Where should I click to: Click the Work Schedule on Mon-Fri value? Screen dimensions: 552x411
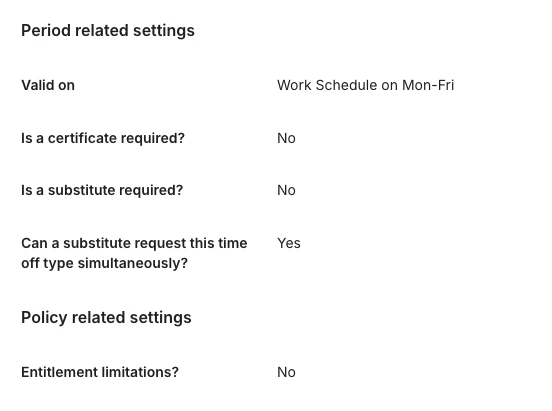click(x=365, y=85)
